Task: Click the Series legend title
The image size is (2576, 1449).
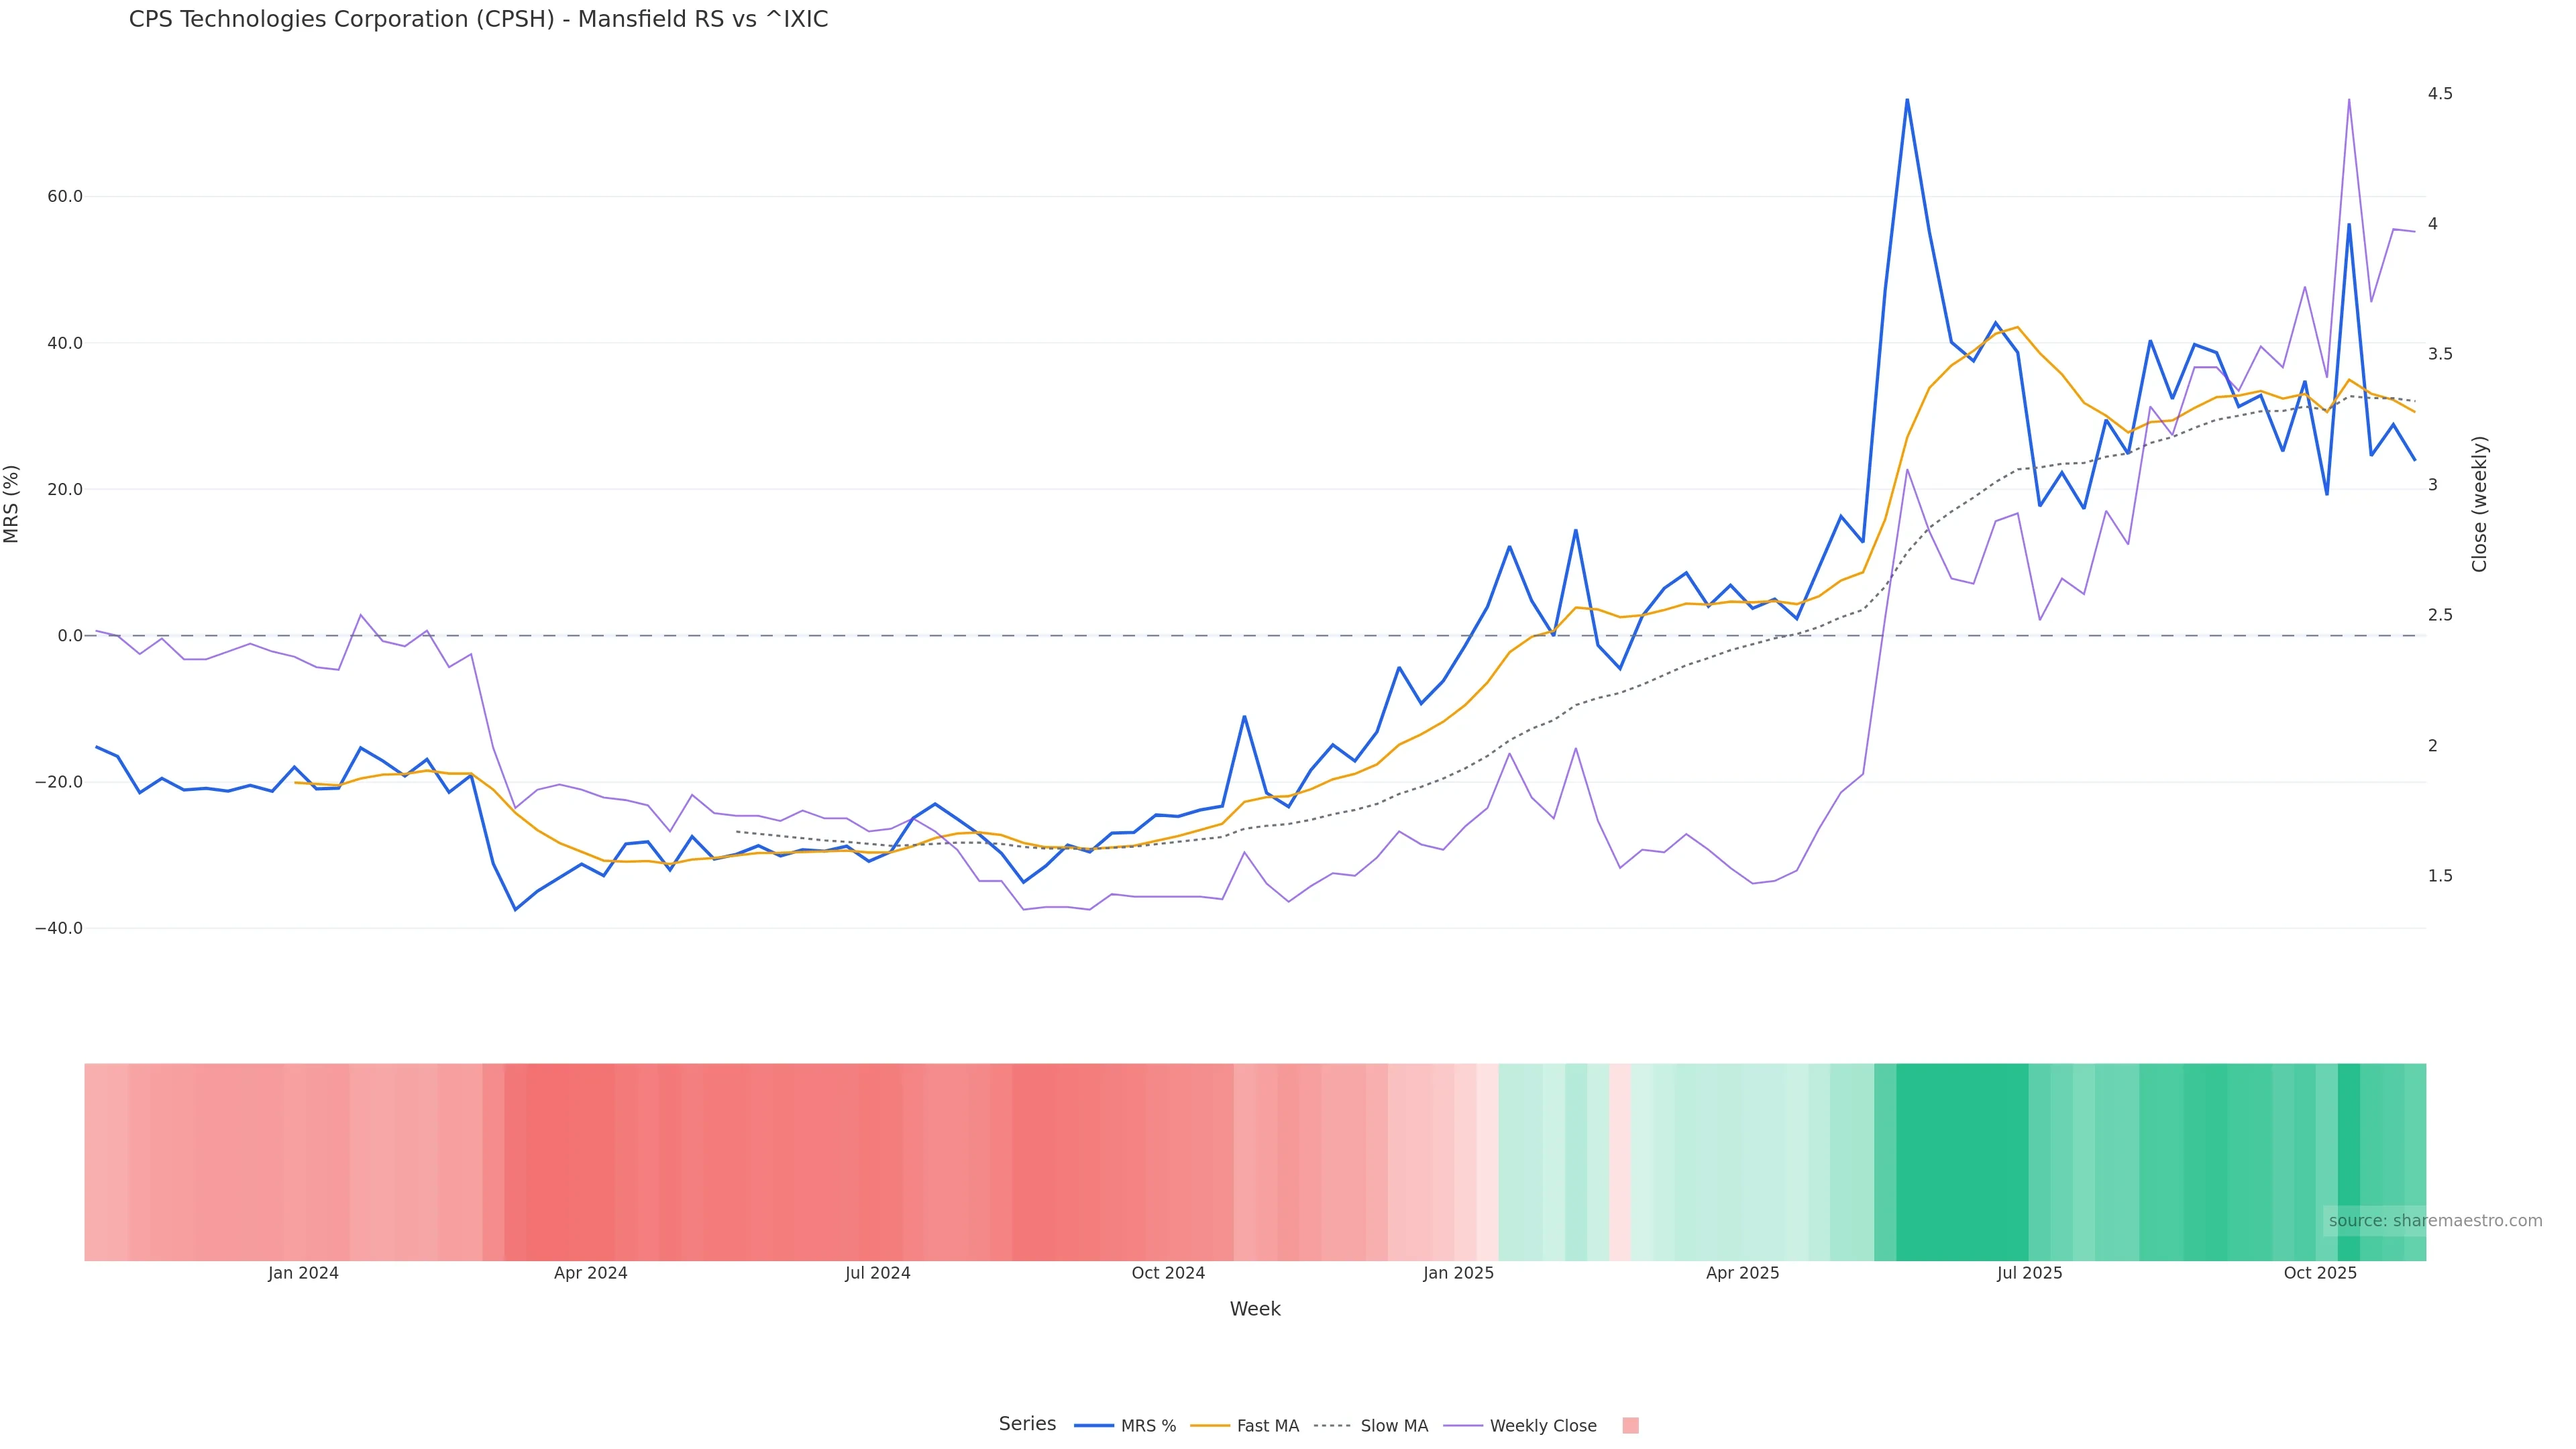Action: [x=1027, y=1424]
